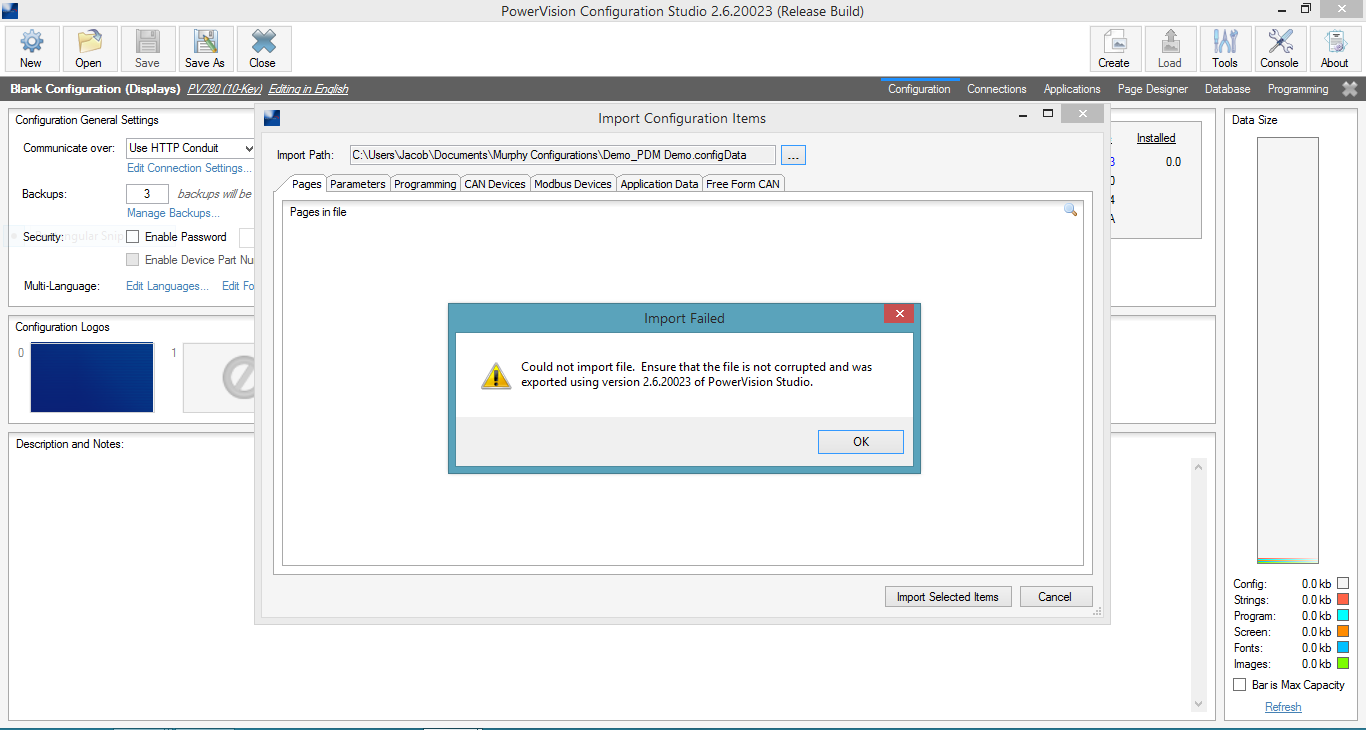Toggle the Enable Password checkbox
This screenshot has height=730, width=1366.
(x=133, y=237)
